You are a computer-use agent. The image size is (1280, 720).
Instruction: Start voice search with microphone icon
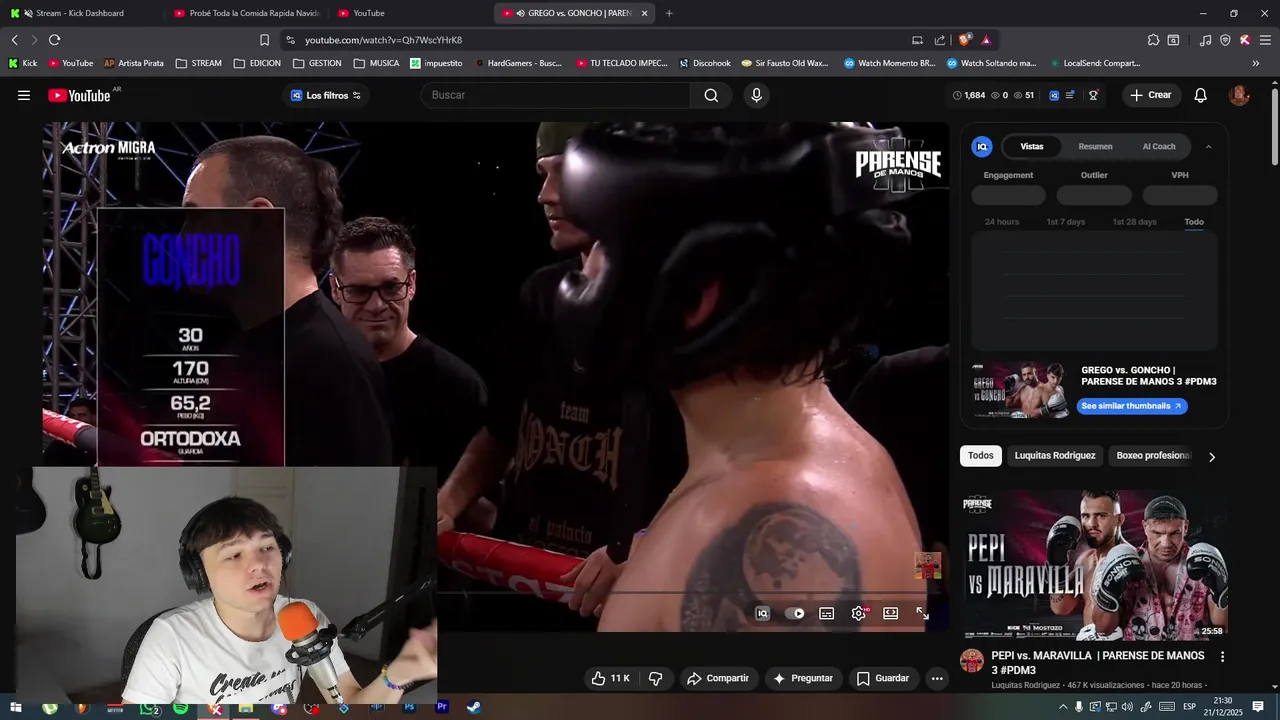pos(756,95)
